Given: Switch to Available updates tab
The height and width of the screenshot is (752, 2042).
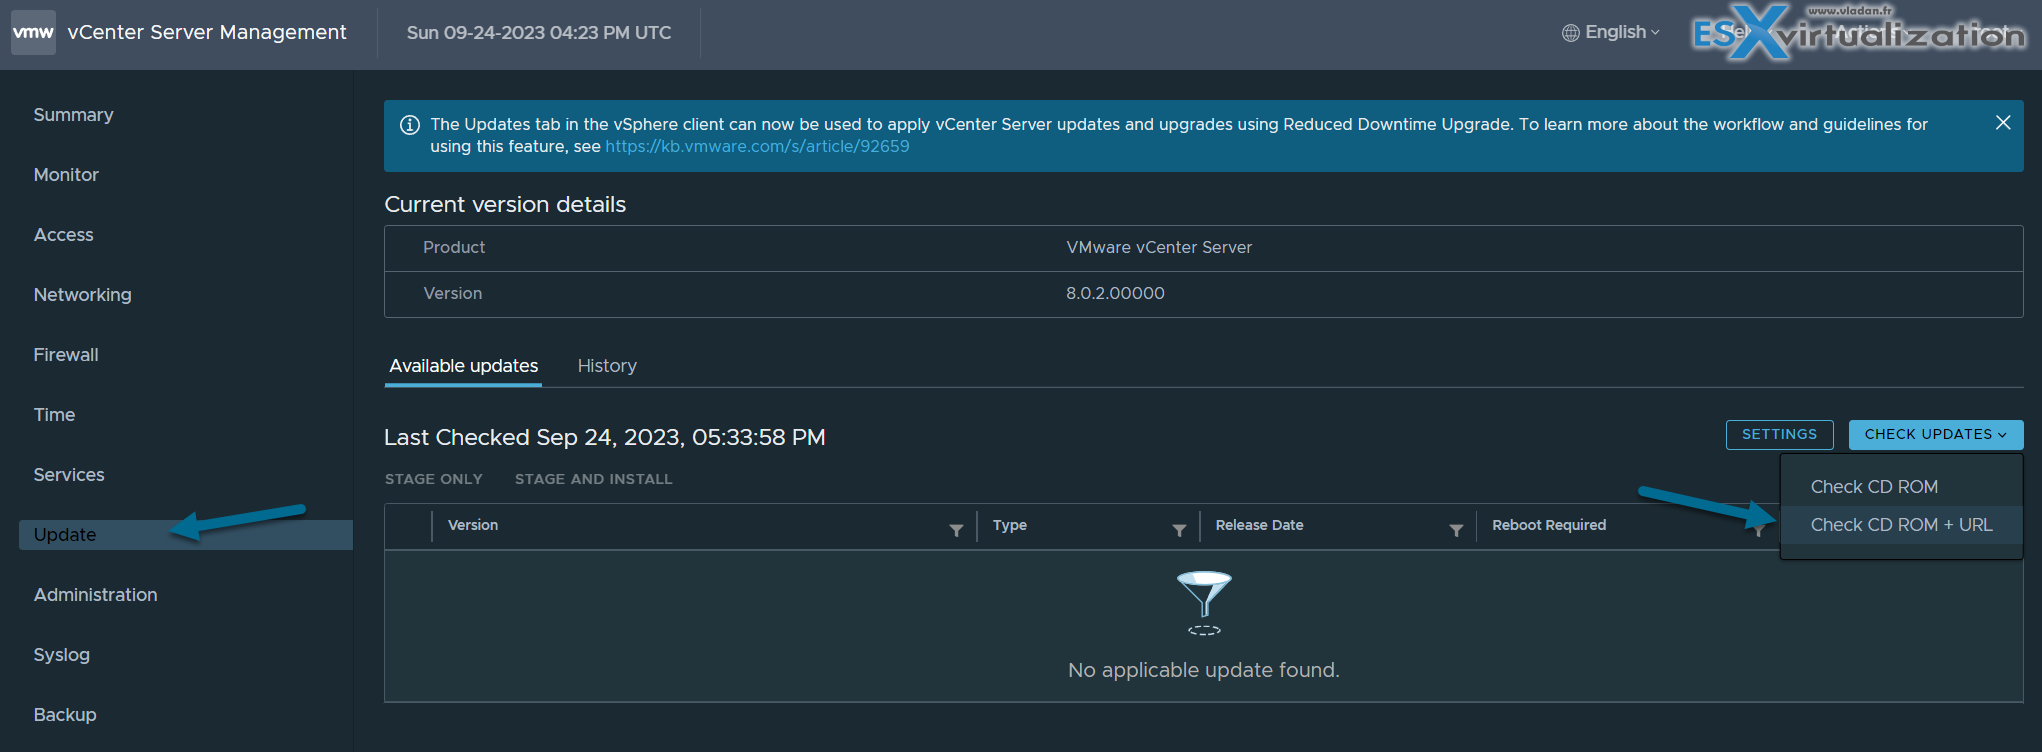Looking at the screenshot, I should (464, 366).
